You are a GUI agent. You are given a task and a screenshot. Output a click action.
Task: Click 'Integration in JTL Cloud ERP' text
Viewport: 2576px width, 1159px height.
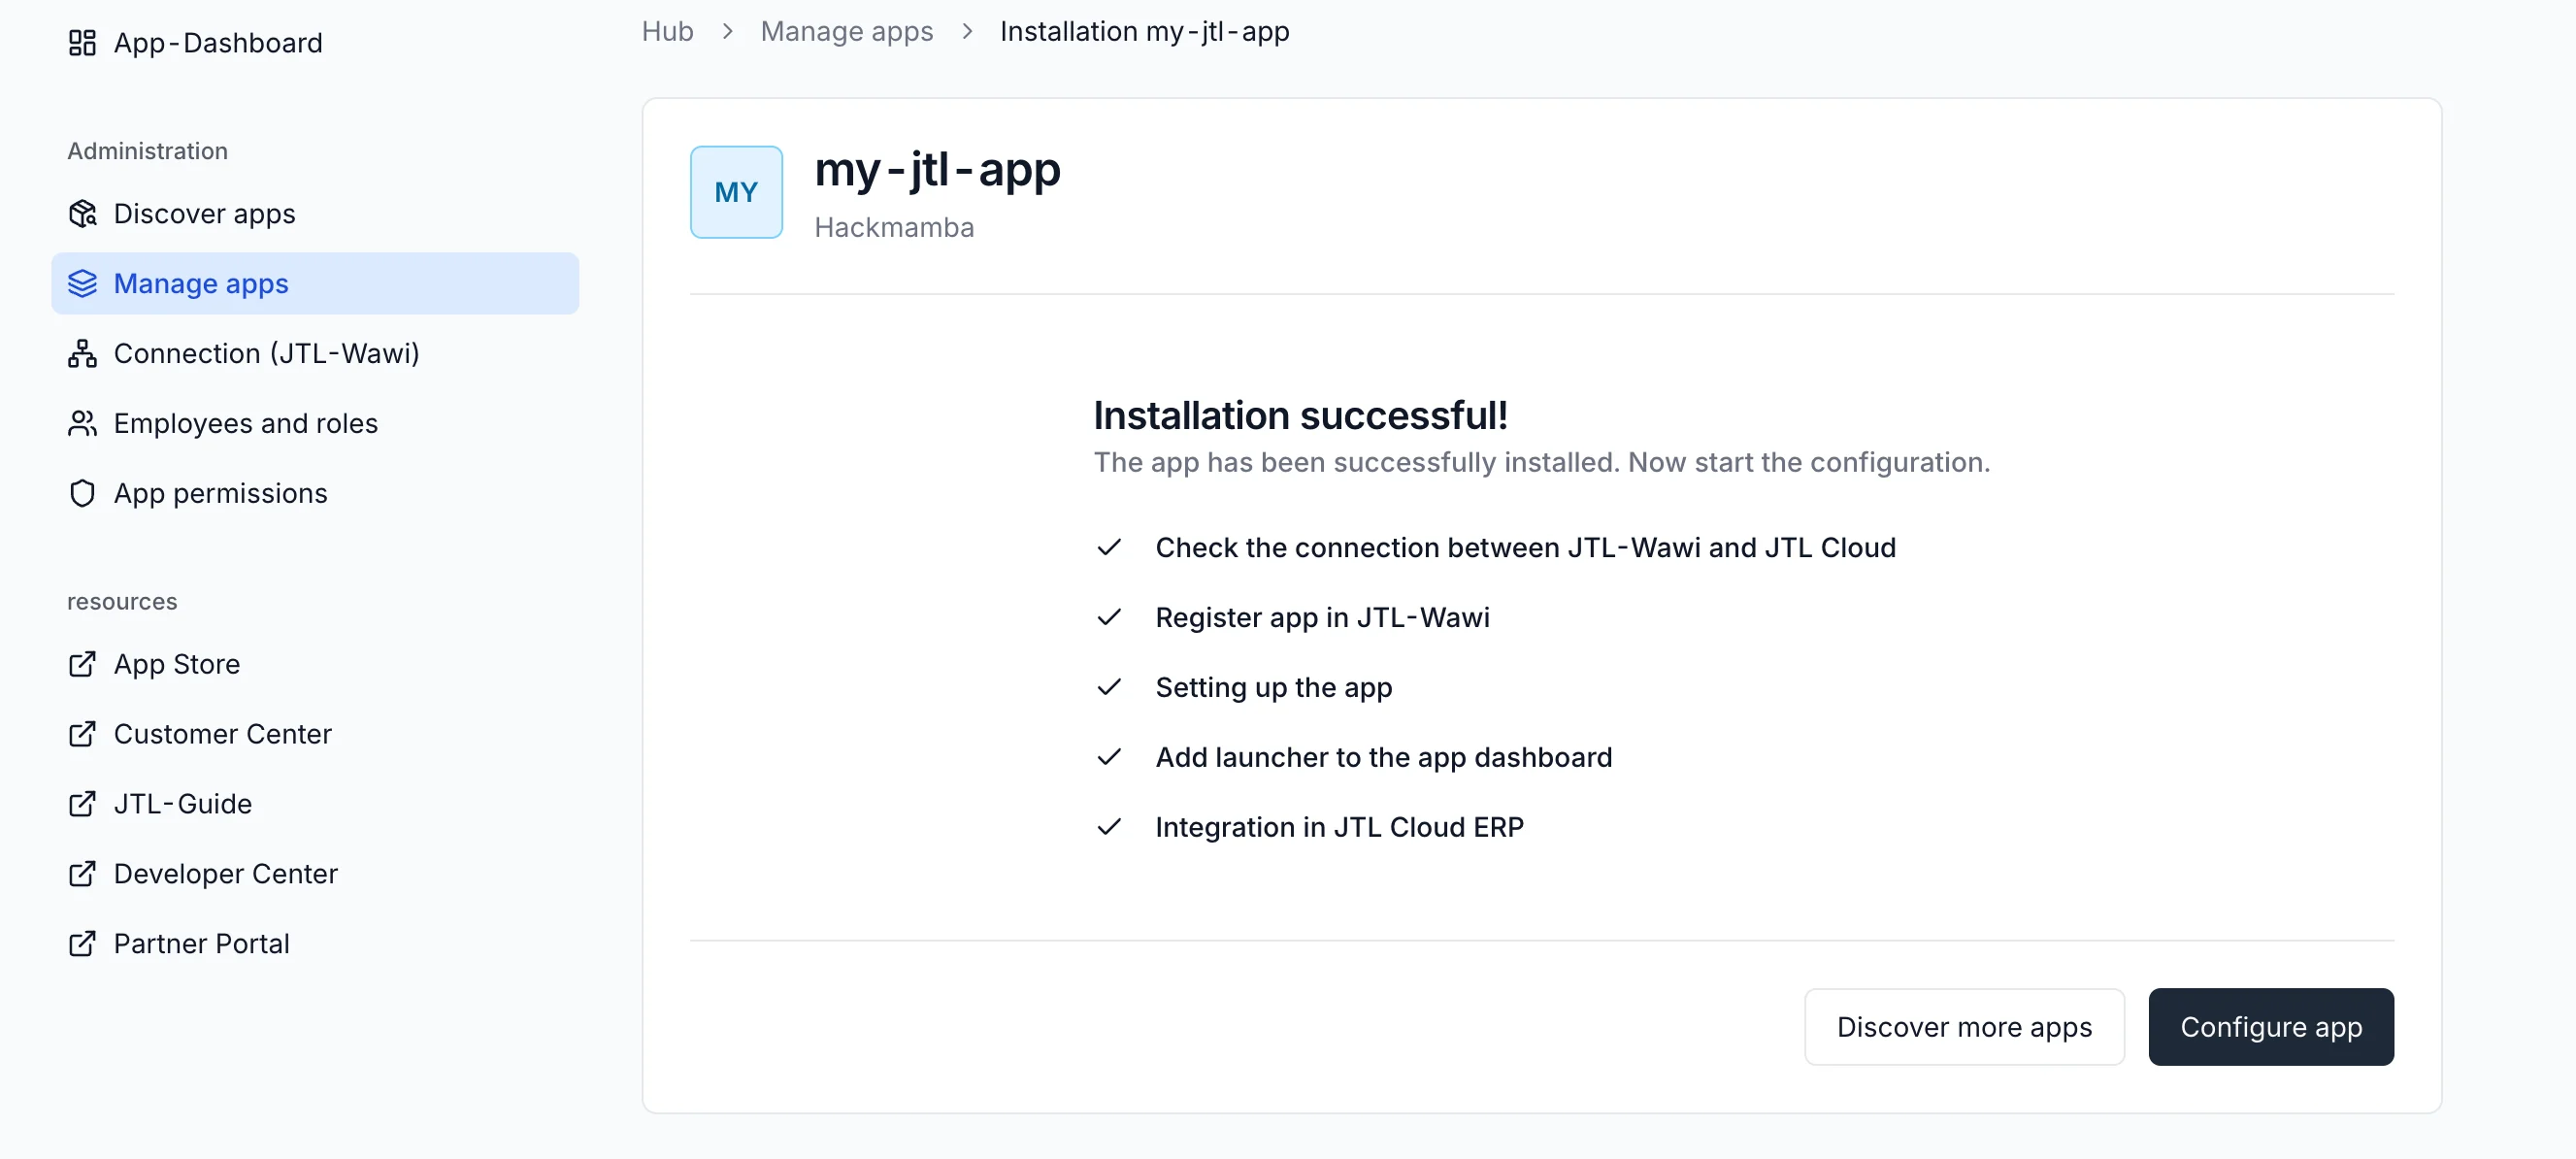pos(1339,828)
